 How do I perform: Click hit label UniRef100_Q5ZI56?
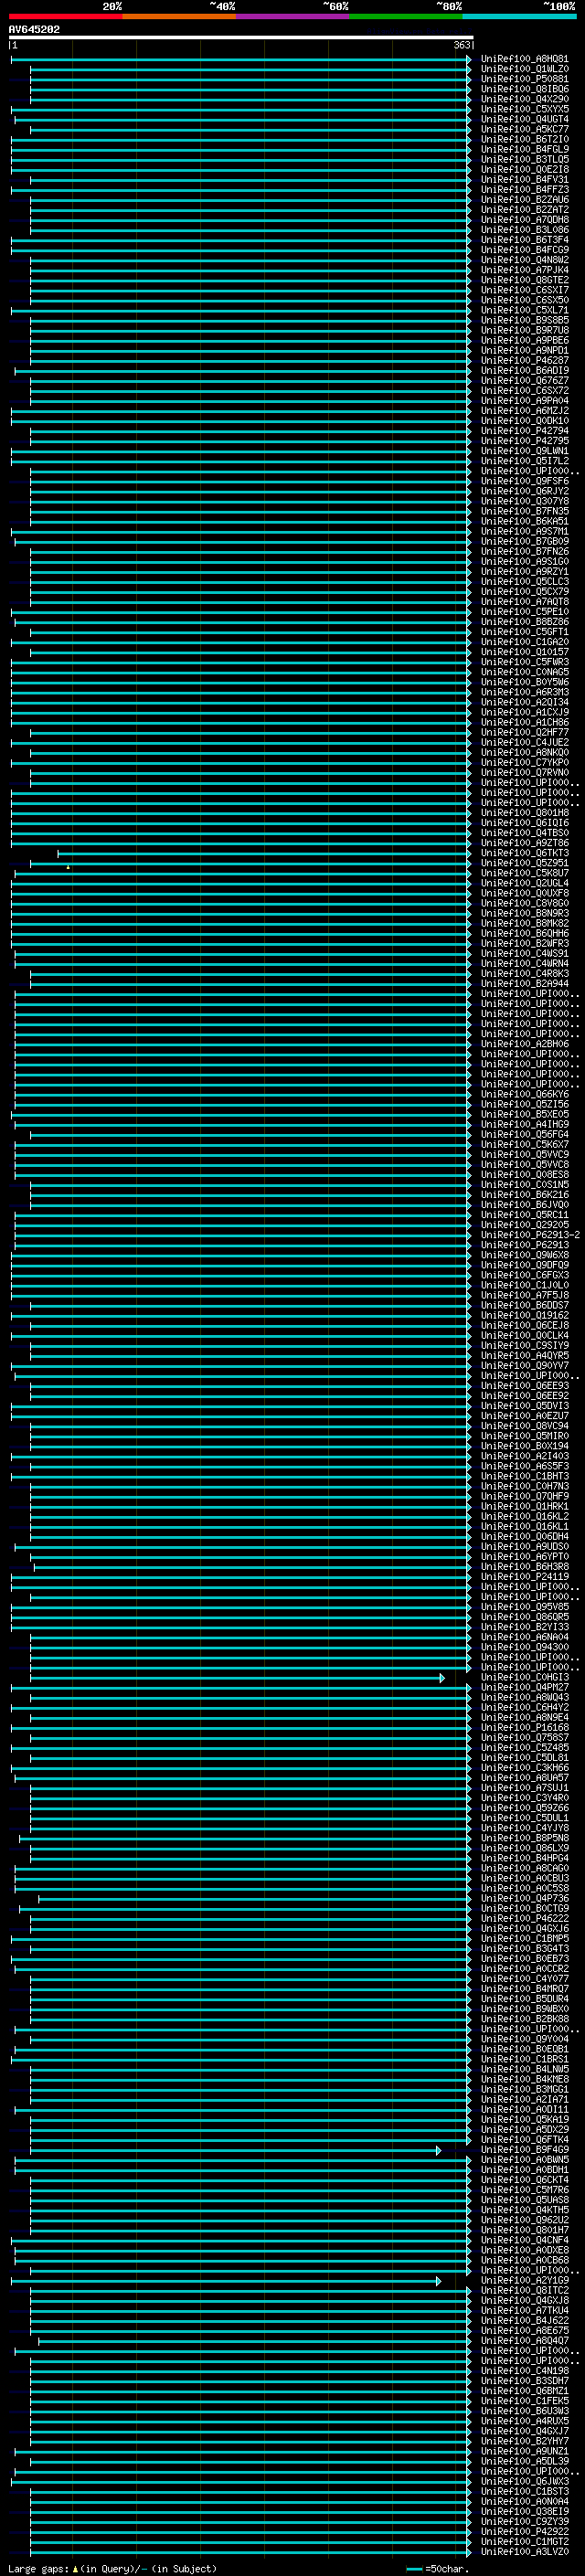tap(524, 1104)
